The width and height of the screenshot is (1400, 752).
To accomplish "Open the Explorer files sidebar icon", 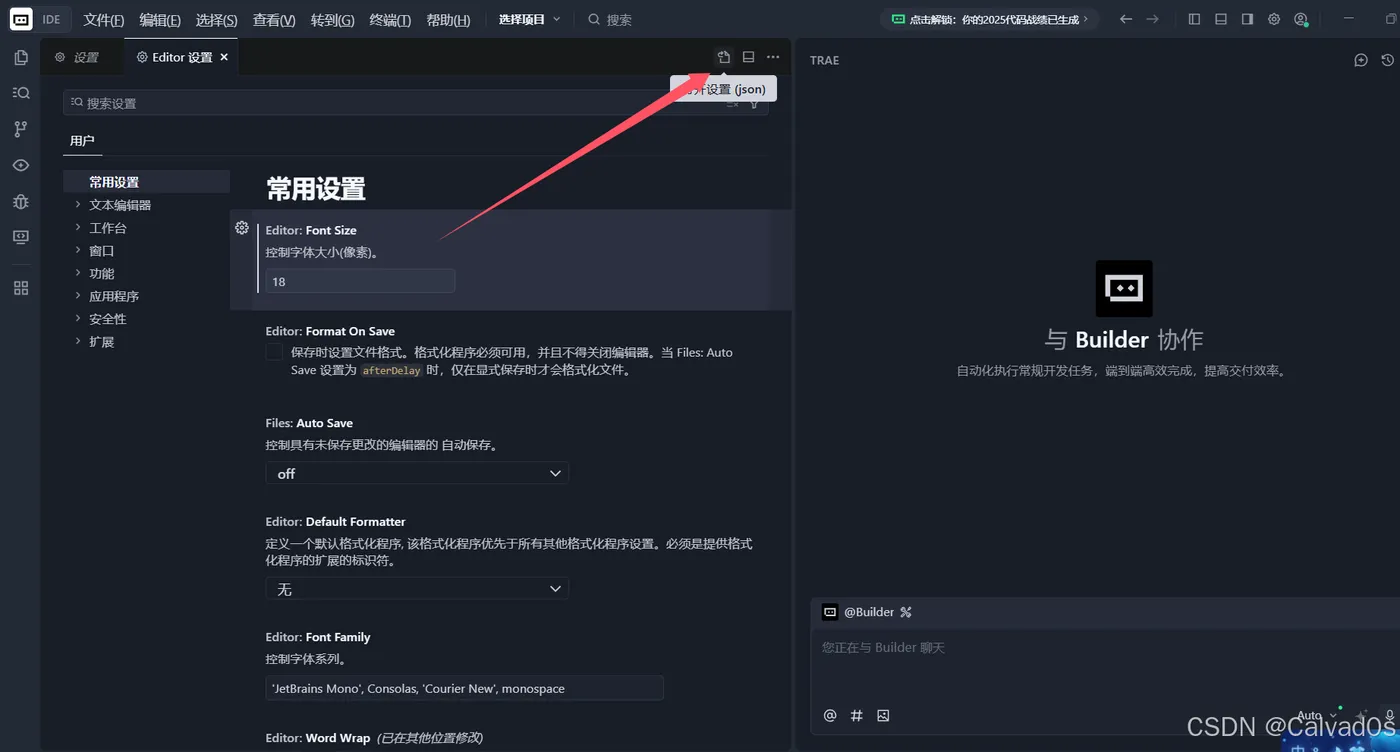I will (21, 58).
